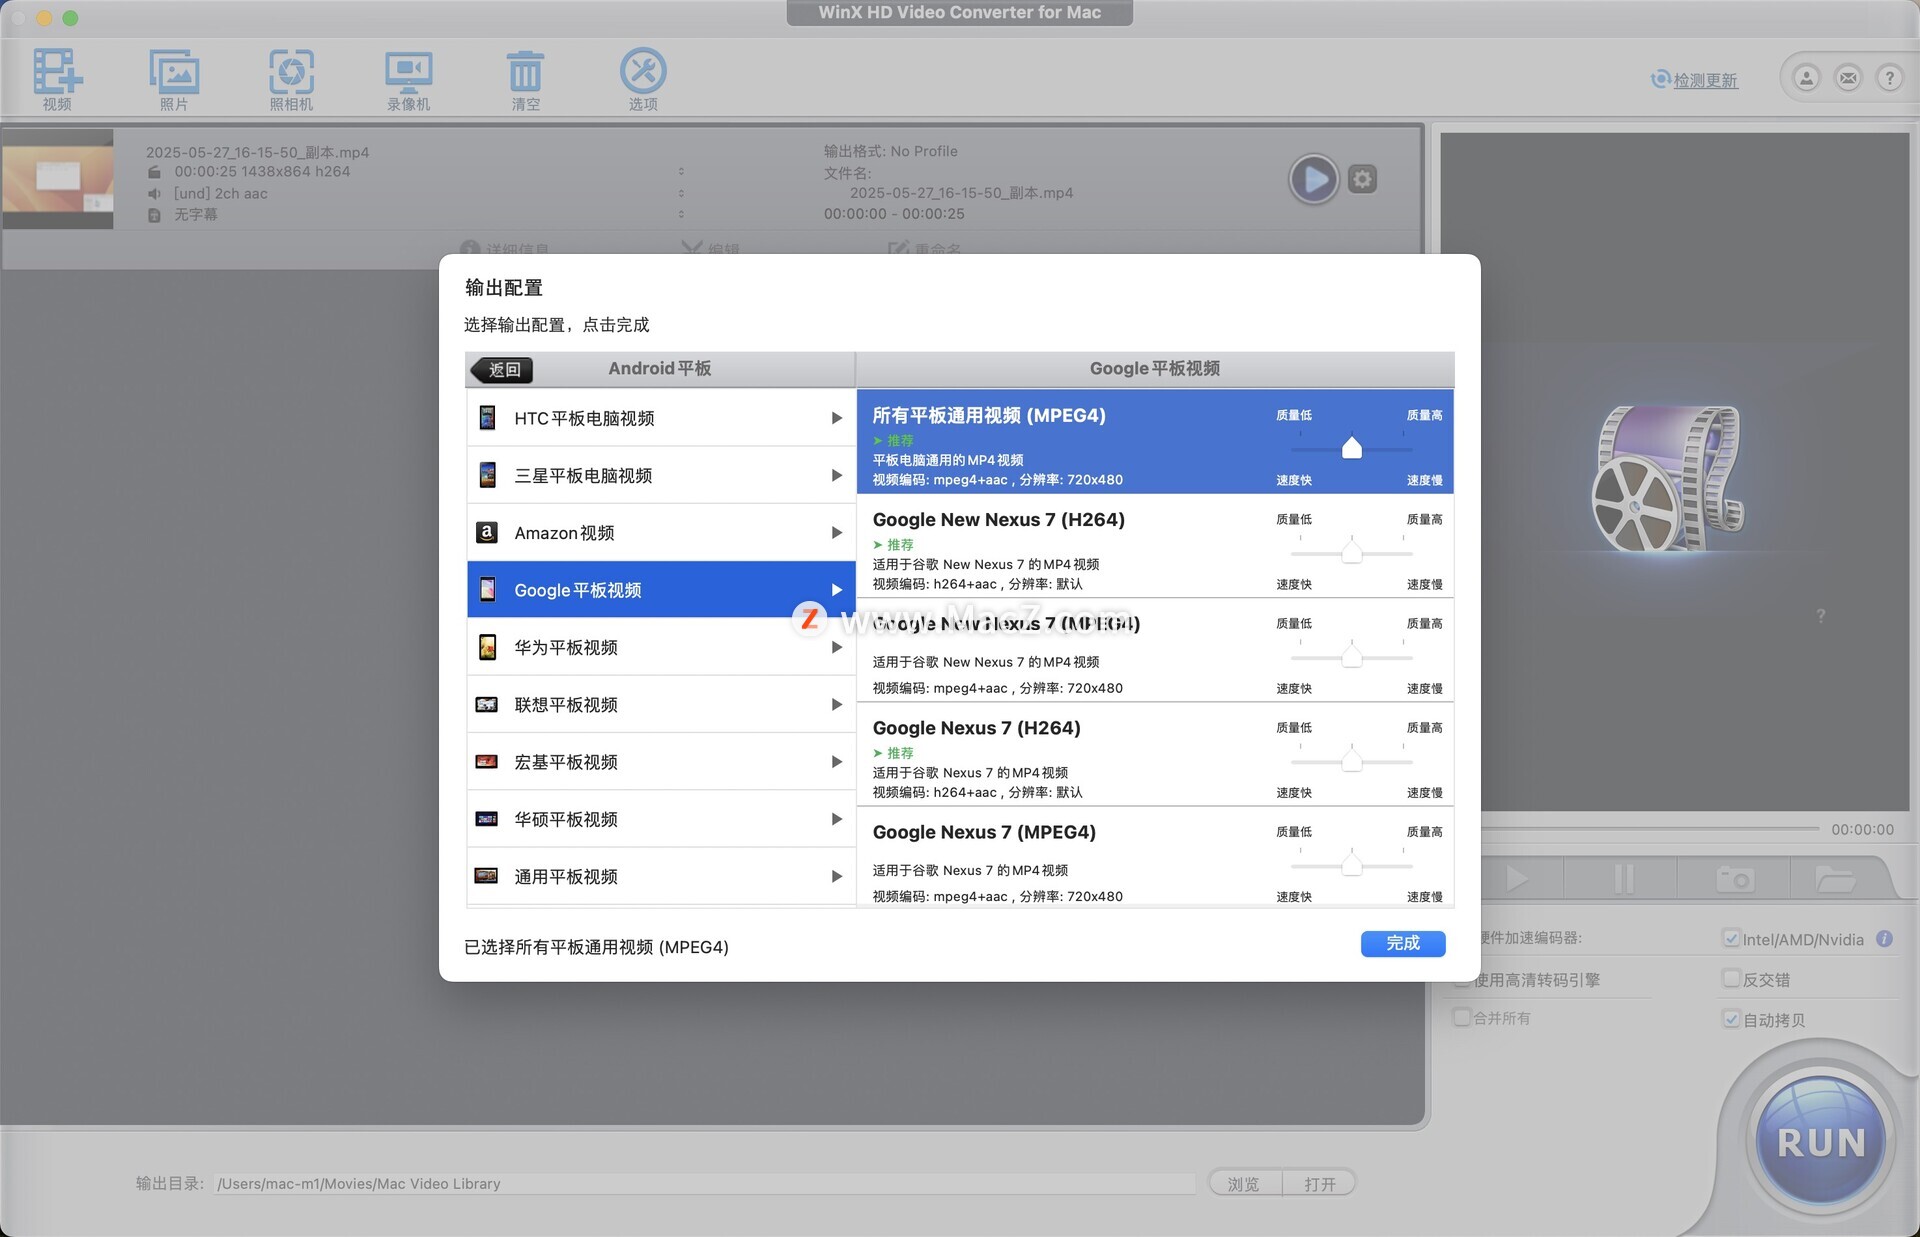Enable the merge all (合并所有) checkbox
1920x1237 pixels.
pos(1462,1017)
